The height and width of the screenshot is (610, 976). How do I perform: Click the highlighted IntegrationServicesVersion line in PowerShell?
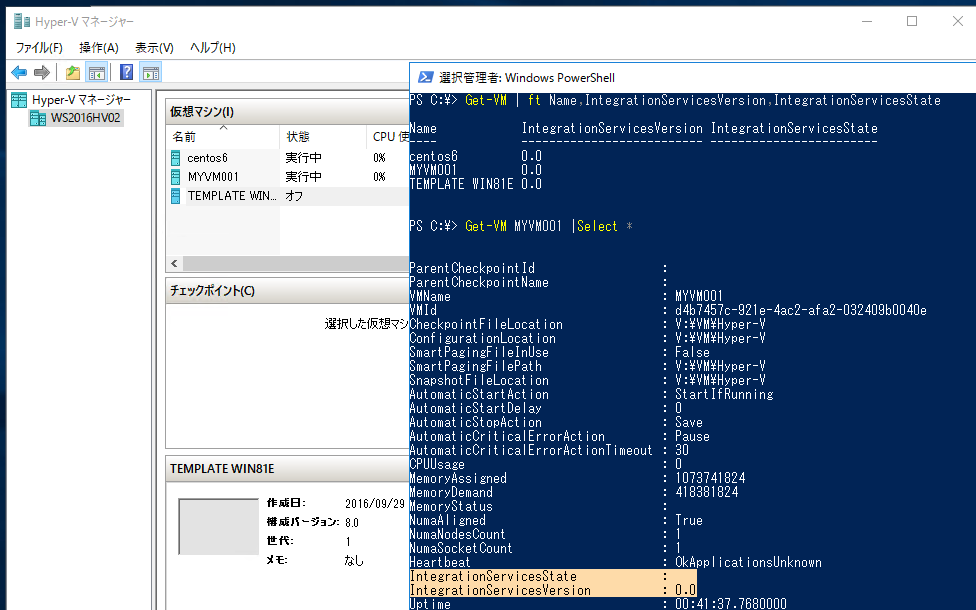[553, 590]
